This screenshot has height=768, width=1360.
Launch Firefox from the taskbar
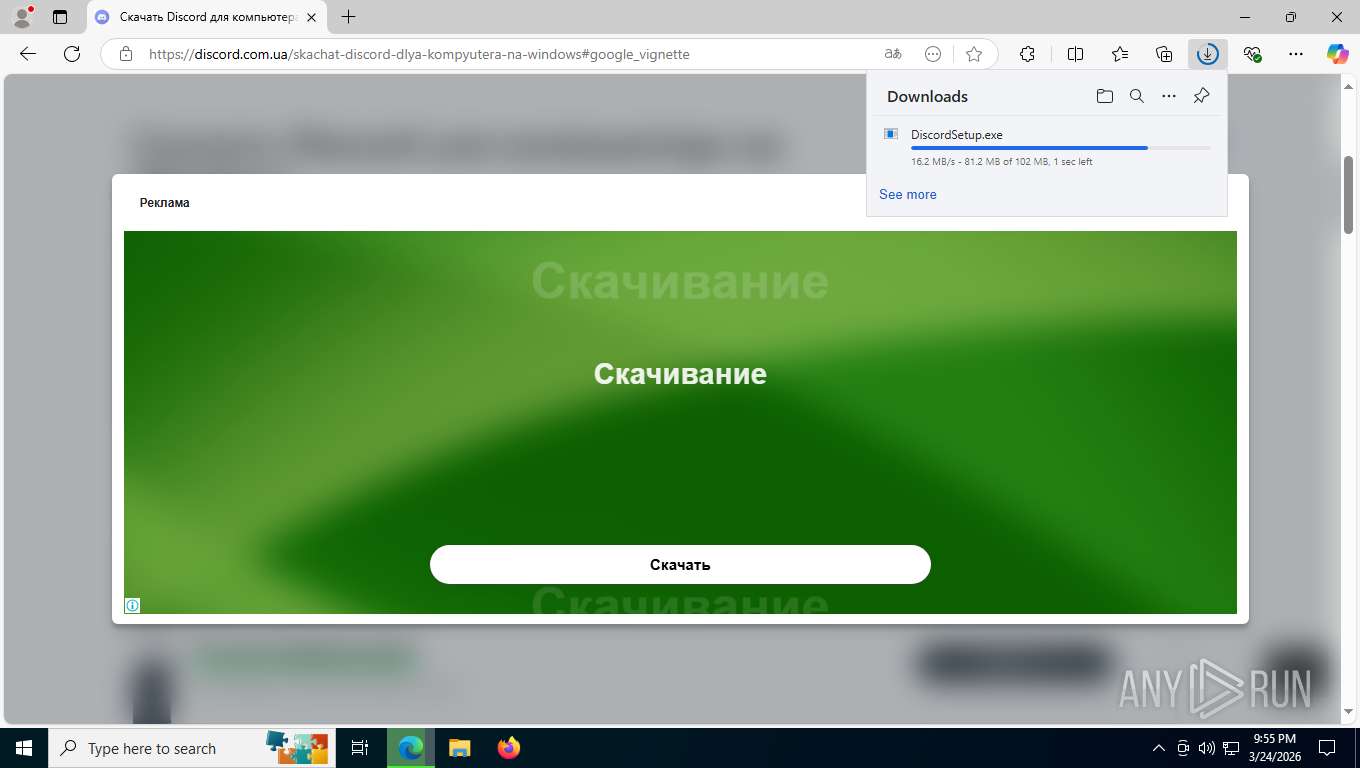[509, 748]
